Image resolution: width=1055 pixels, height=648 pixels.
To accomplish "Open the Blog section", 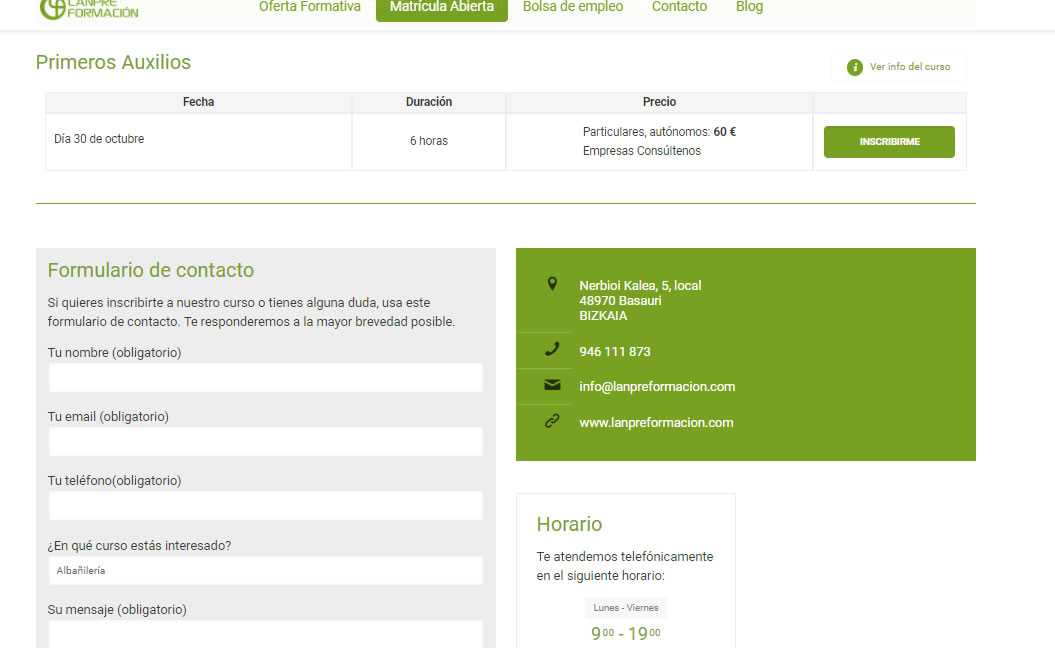I will (749, 7).
